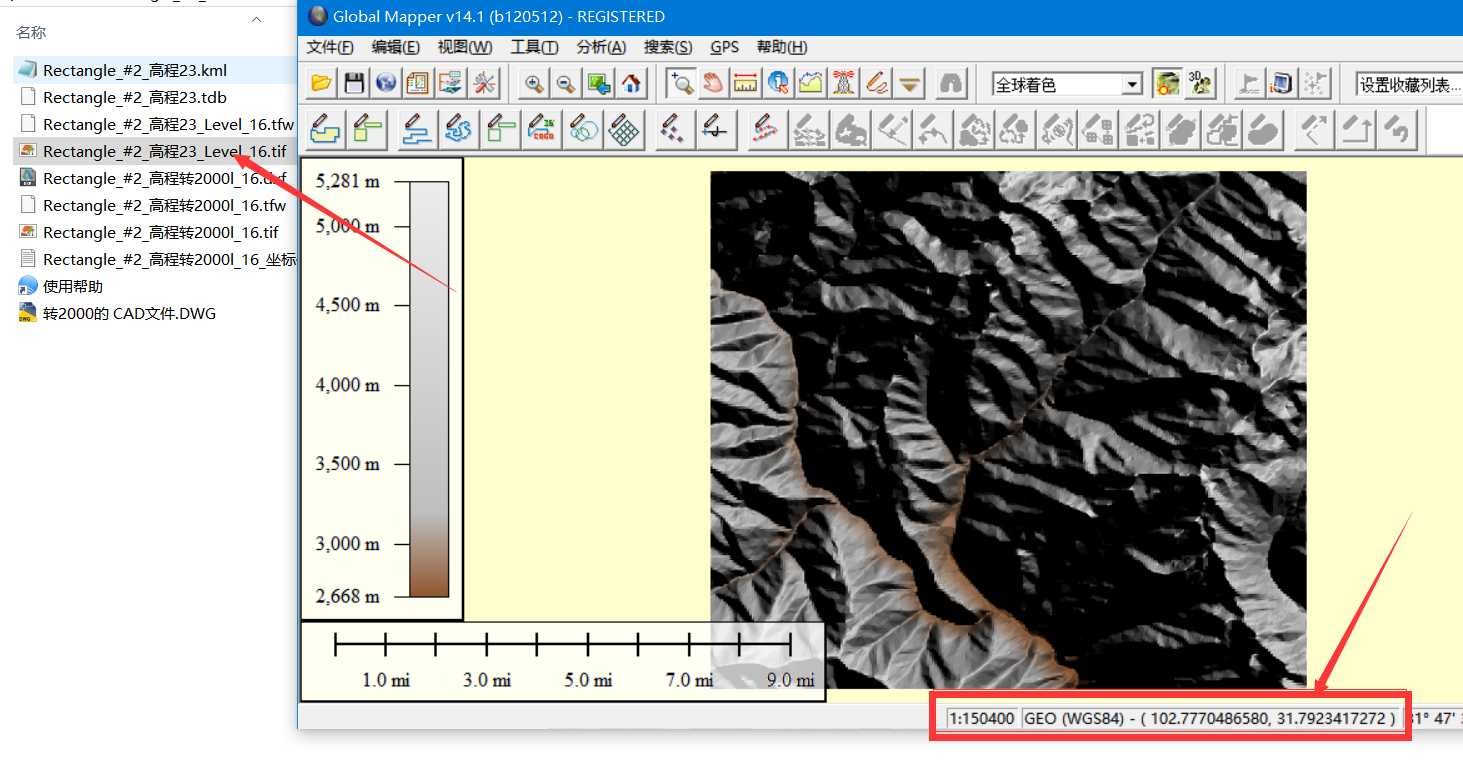
Task: Click the Open Data Files folder icon
Action: [x=321, y=84]
